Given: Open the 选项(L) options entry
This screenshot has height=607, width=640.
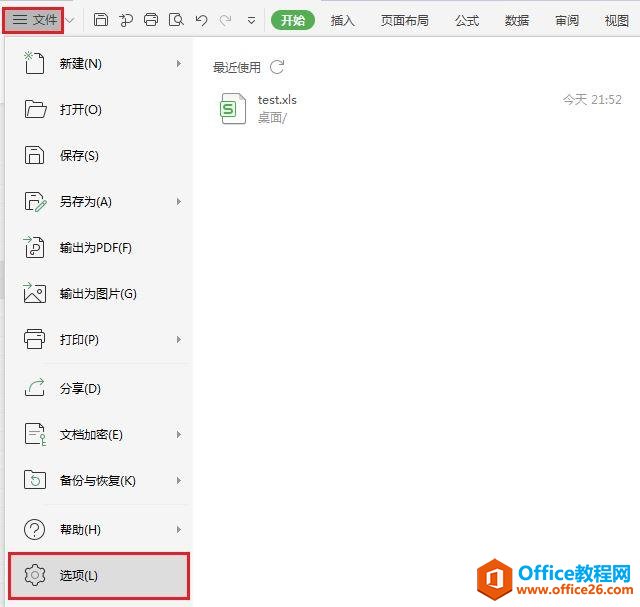Looking at the screenshot, I should tap(99, 576).
